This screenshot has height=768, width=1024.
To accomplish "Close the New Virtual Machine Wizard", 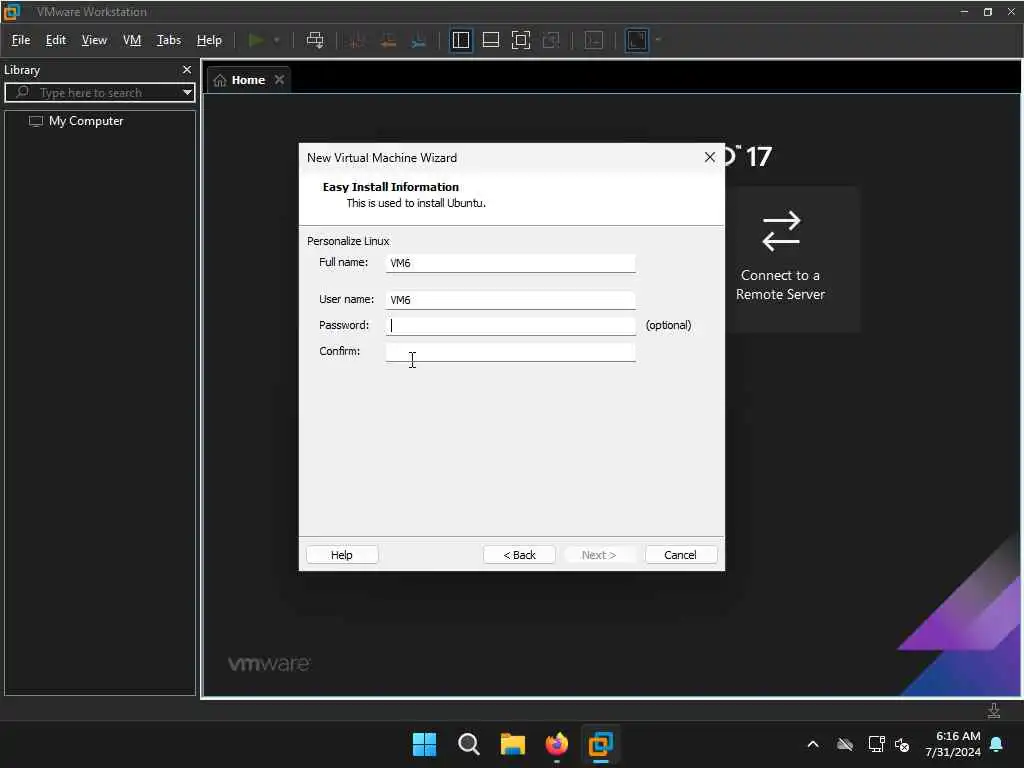I will [710, 157].
